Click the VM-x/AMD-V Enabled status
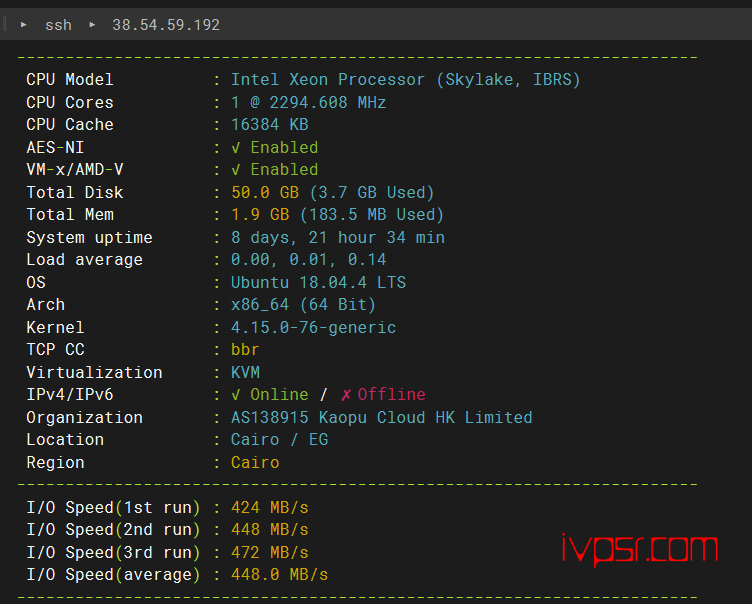 coord(275,170)
